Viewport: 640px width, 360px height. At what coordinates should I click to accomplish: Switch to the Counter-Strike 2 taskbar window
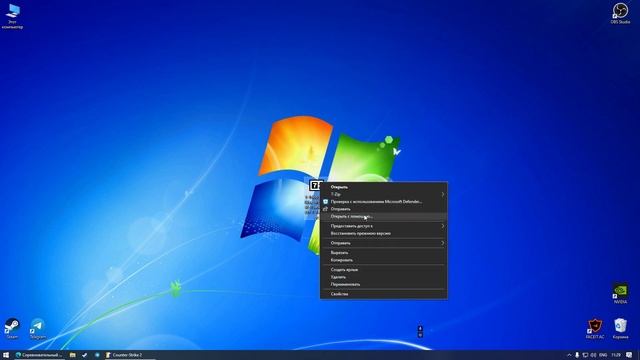coord(130,355)
